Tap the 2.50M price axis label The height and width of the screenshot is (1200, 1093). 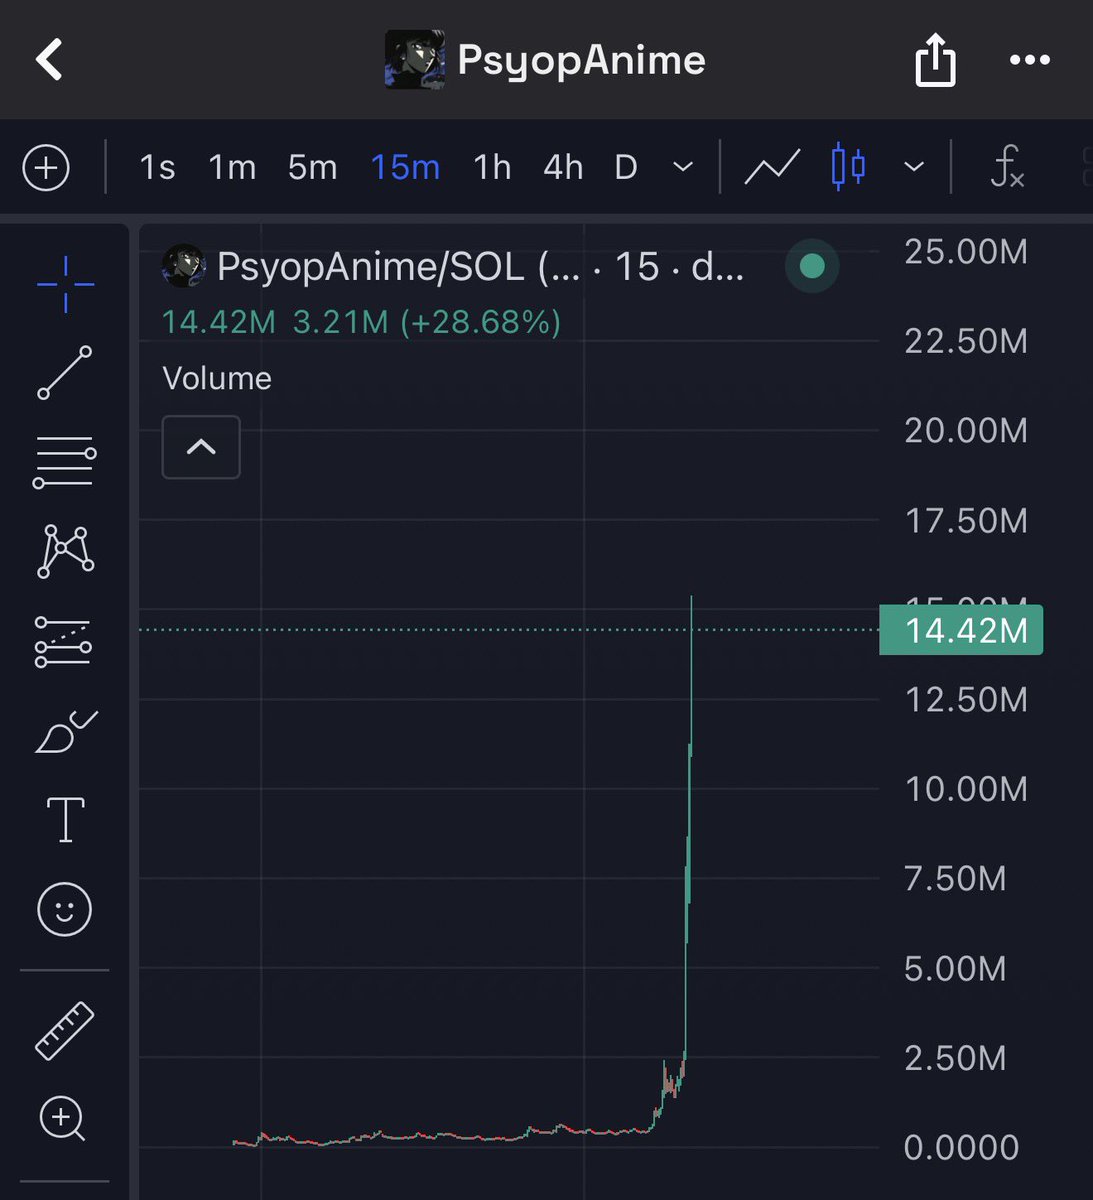[955, 1058]
